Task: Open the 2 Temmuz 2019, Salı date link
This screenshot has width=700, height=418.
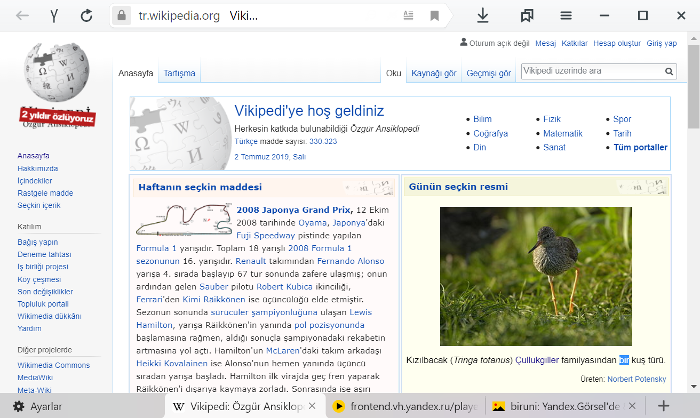Action: point(270,157)
